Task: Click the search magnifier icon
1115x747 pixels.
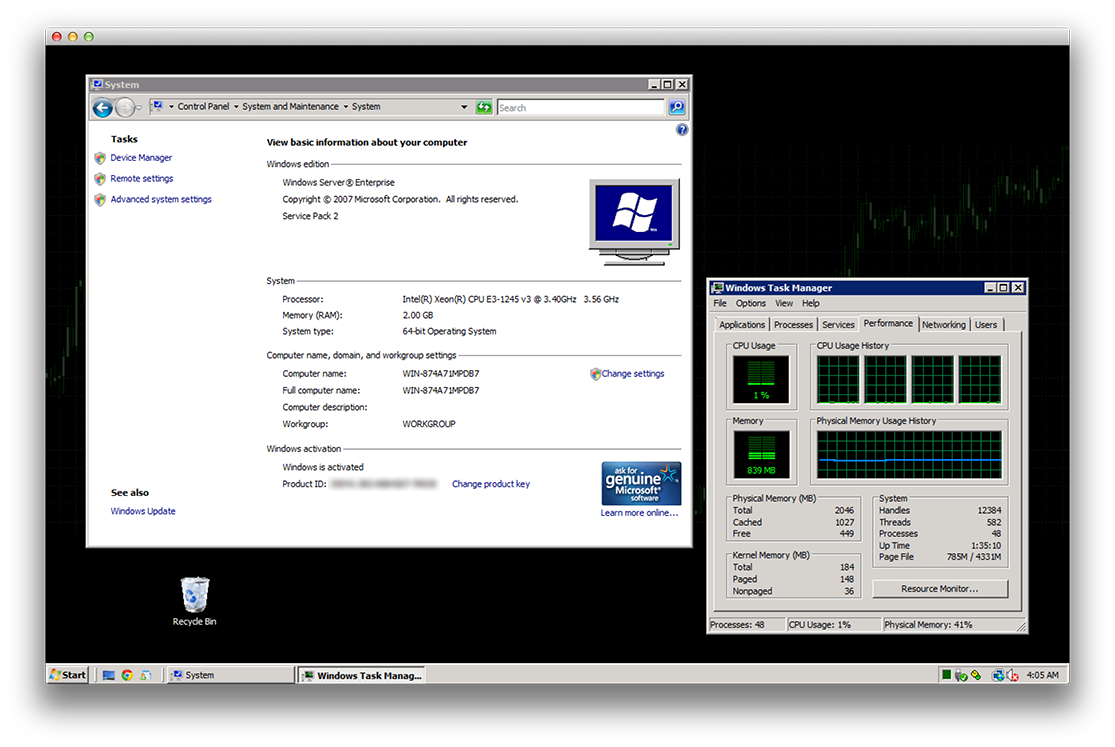Action: 677,107
